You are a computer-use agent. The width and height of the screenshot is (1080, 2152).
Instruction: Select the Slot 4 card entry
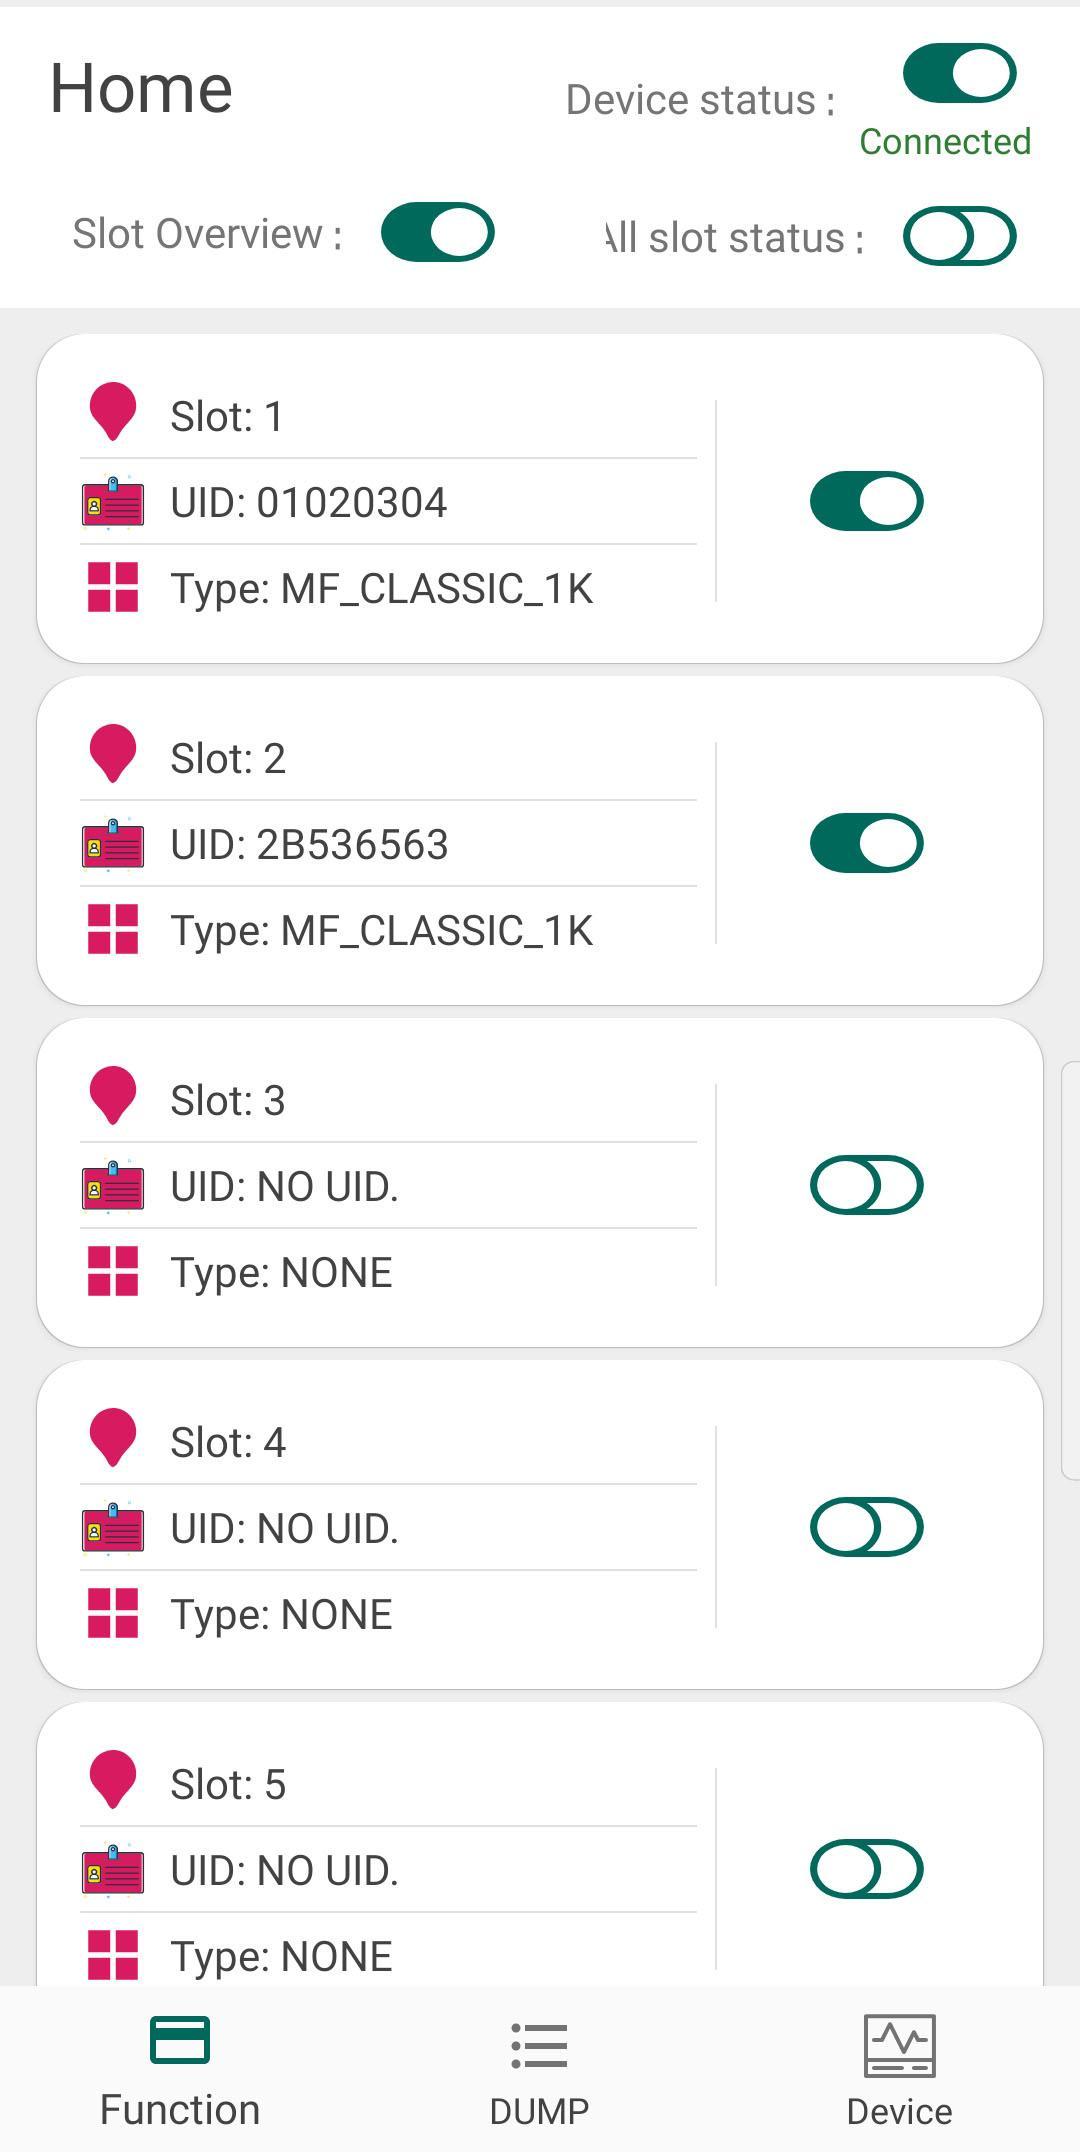click(x=540, y=1525)
